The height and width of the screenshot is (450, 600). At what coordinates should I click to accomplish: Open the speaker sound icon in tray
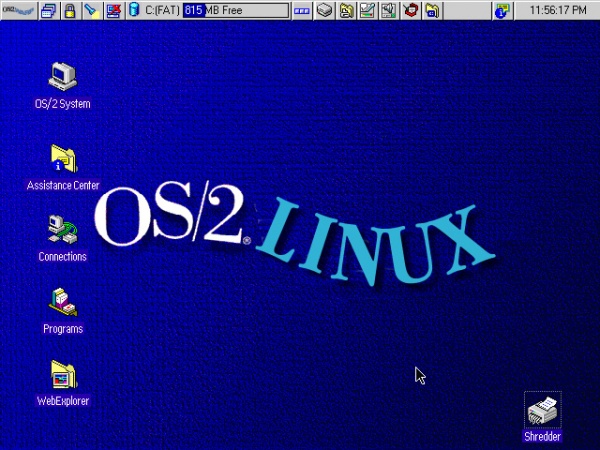click(389, 10)
